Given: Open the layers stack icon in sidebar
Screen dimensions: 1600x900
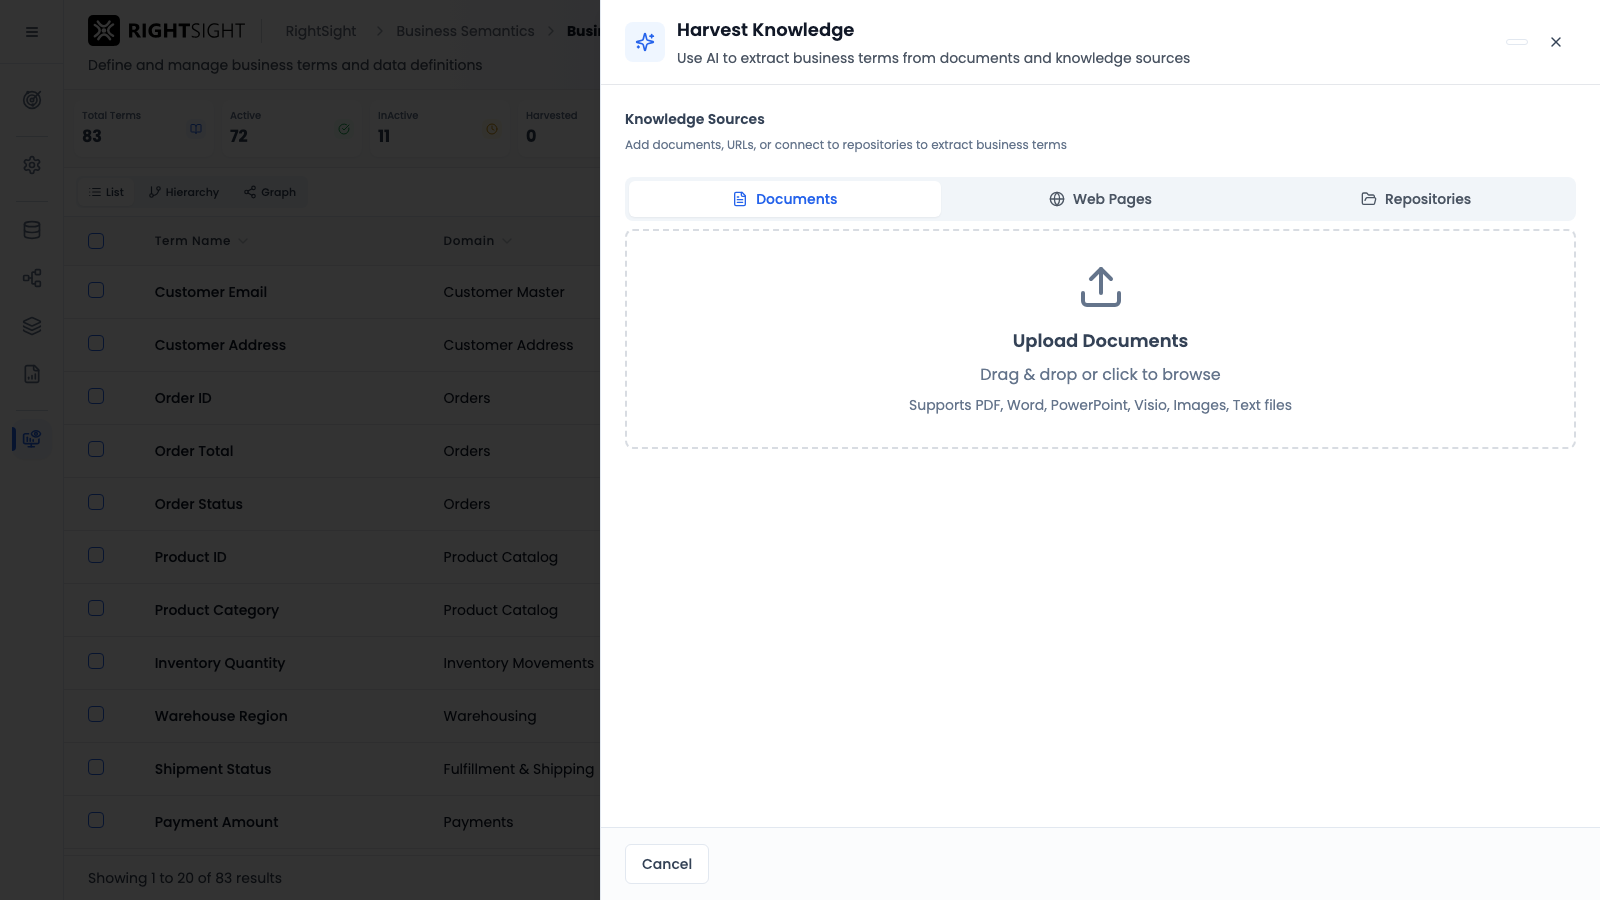Looking at the screenshot, I should click(32, 326).
